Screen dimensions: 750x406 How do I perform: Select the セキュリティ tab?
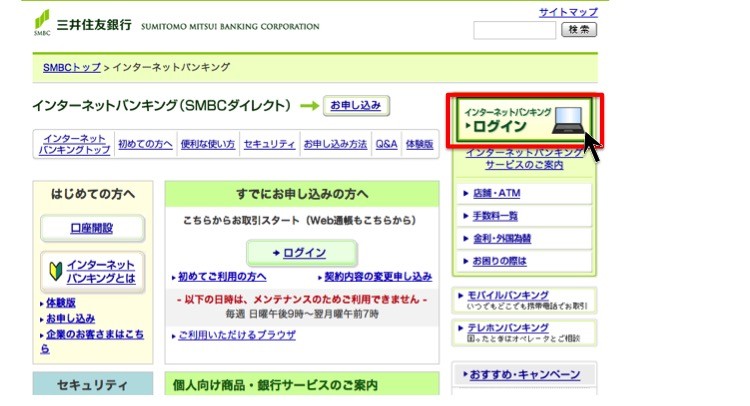tap(269, 144)
